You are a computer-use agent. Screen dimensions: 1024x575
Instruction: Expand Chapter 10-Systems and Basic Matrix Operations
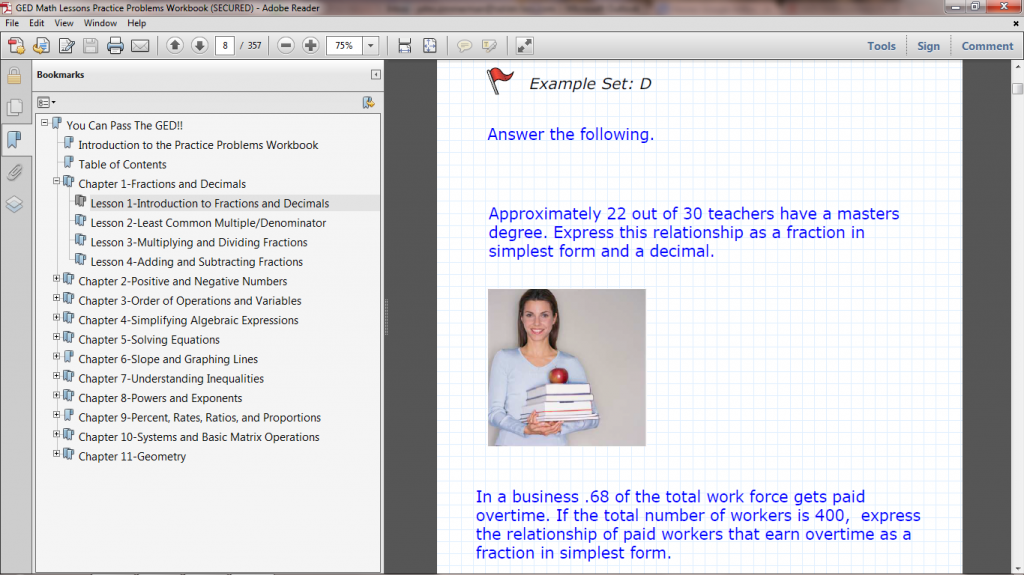[x=57, y=435]
